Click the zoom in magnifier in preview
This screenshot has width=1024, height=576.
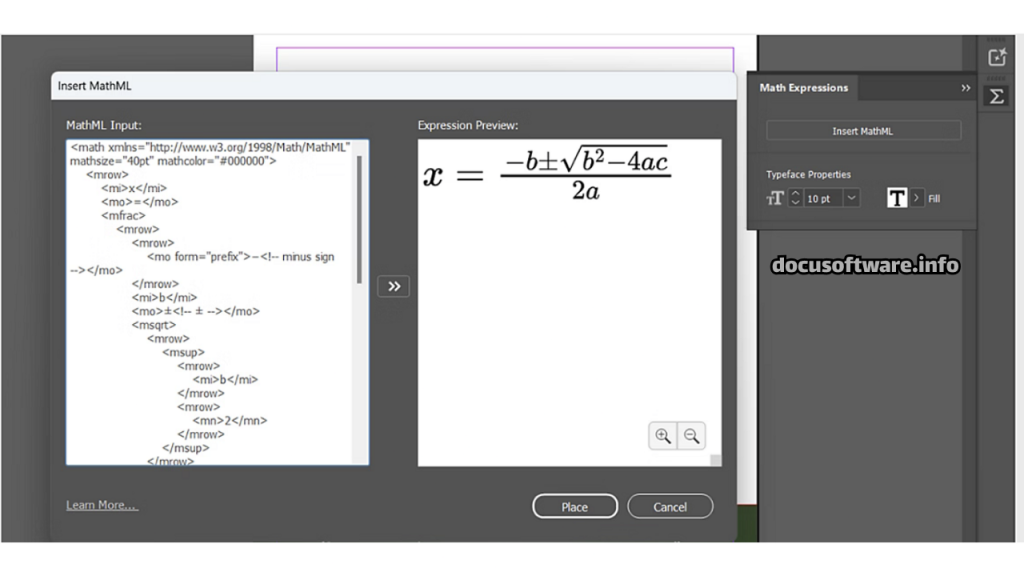pos(662,436)
